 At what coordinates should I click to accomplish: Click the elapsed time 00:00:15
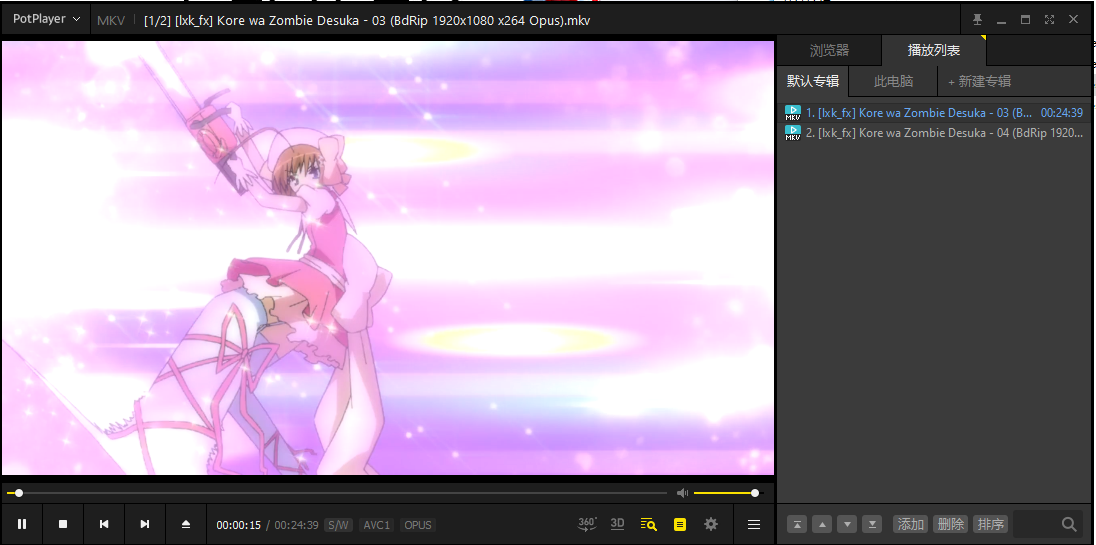[238, 525]
